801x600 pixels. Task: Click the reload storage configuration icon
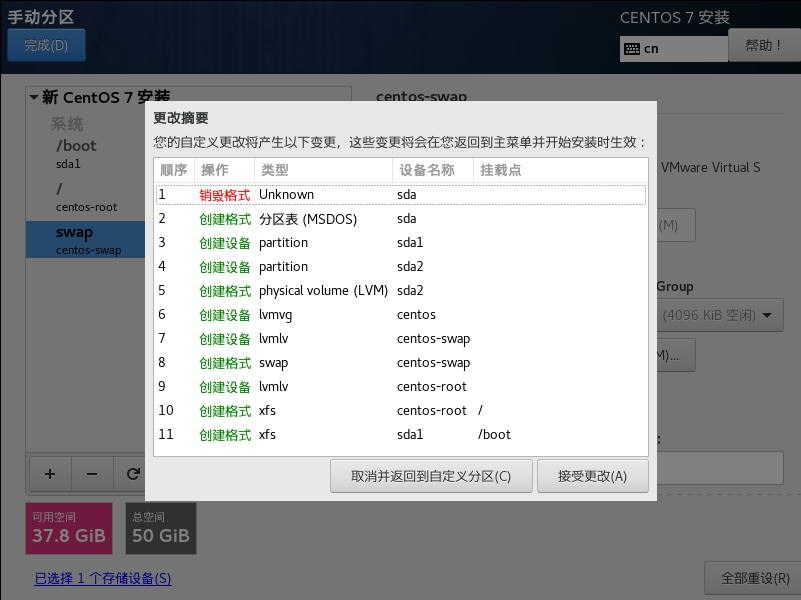coord(133,474)
